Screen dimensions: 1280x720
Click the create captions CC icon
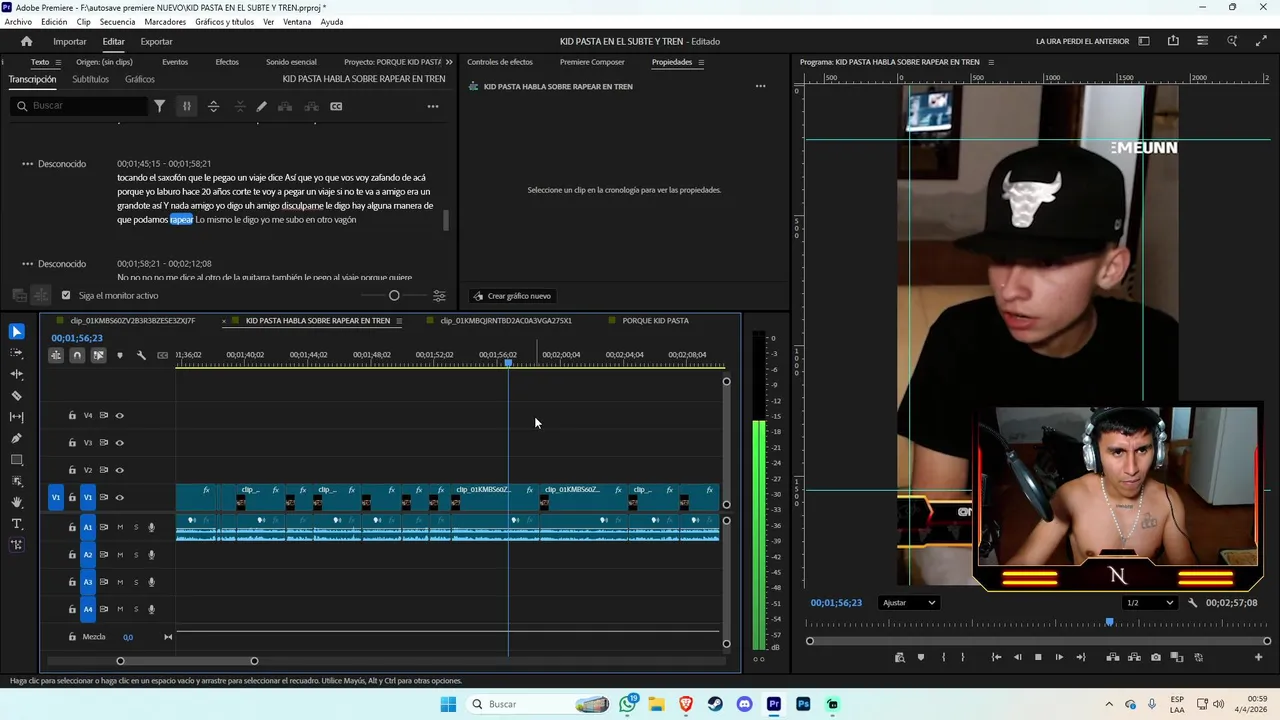click(x=336, y=106)
